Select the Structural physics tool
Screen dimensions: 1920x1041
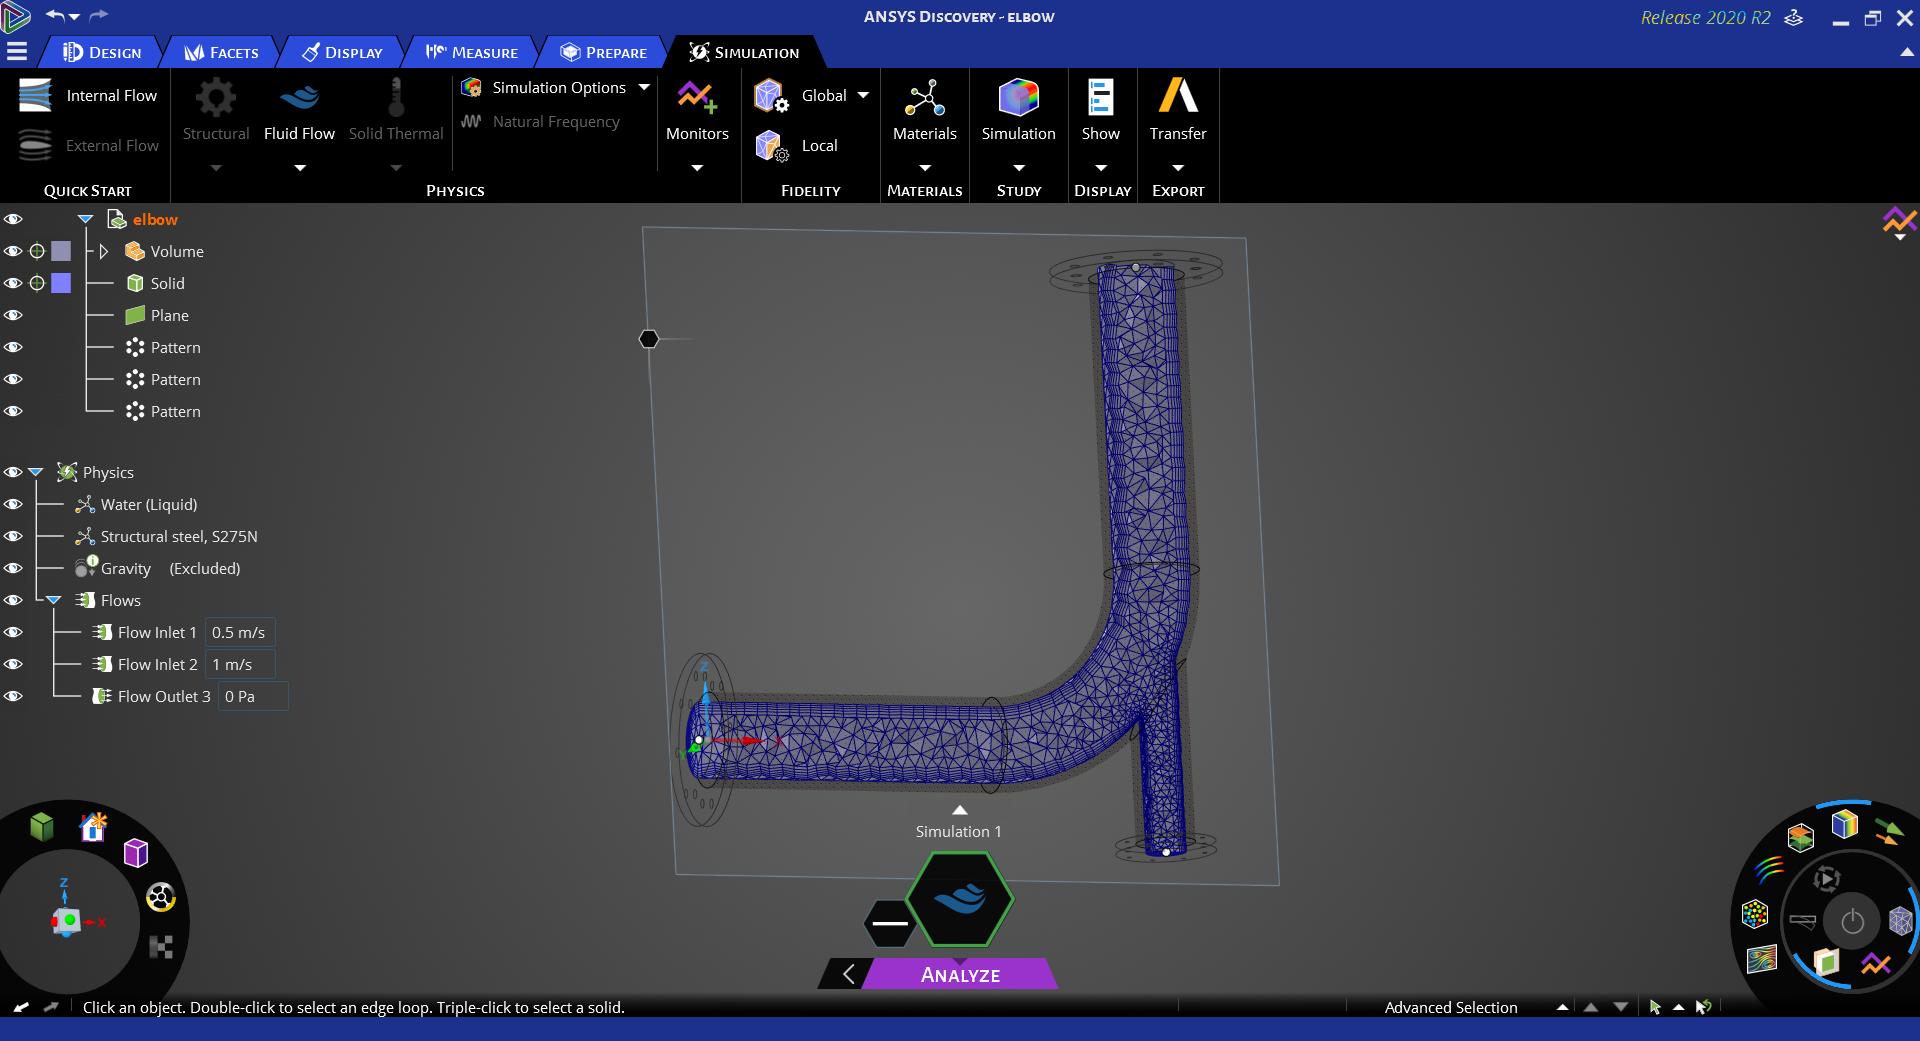(x=216, y=111)
